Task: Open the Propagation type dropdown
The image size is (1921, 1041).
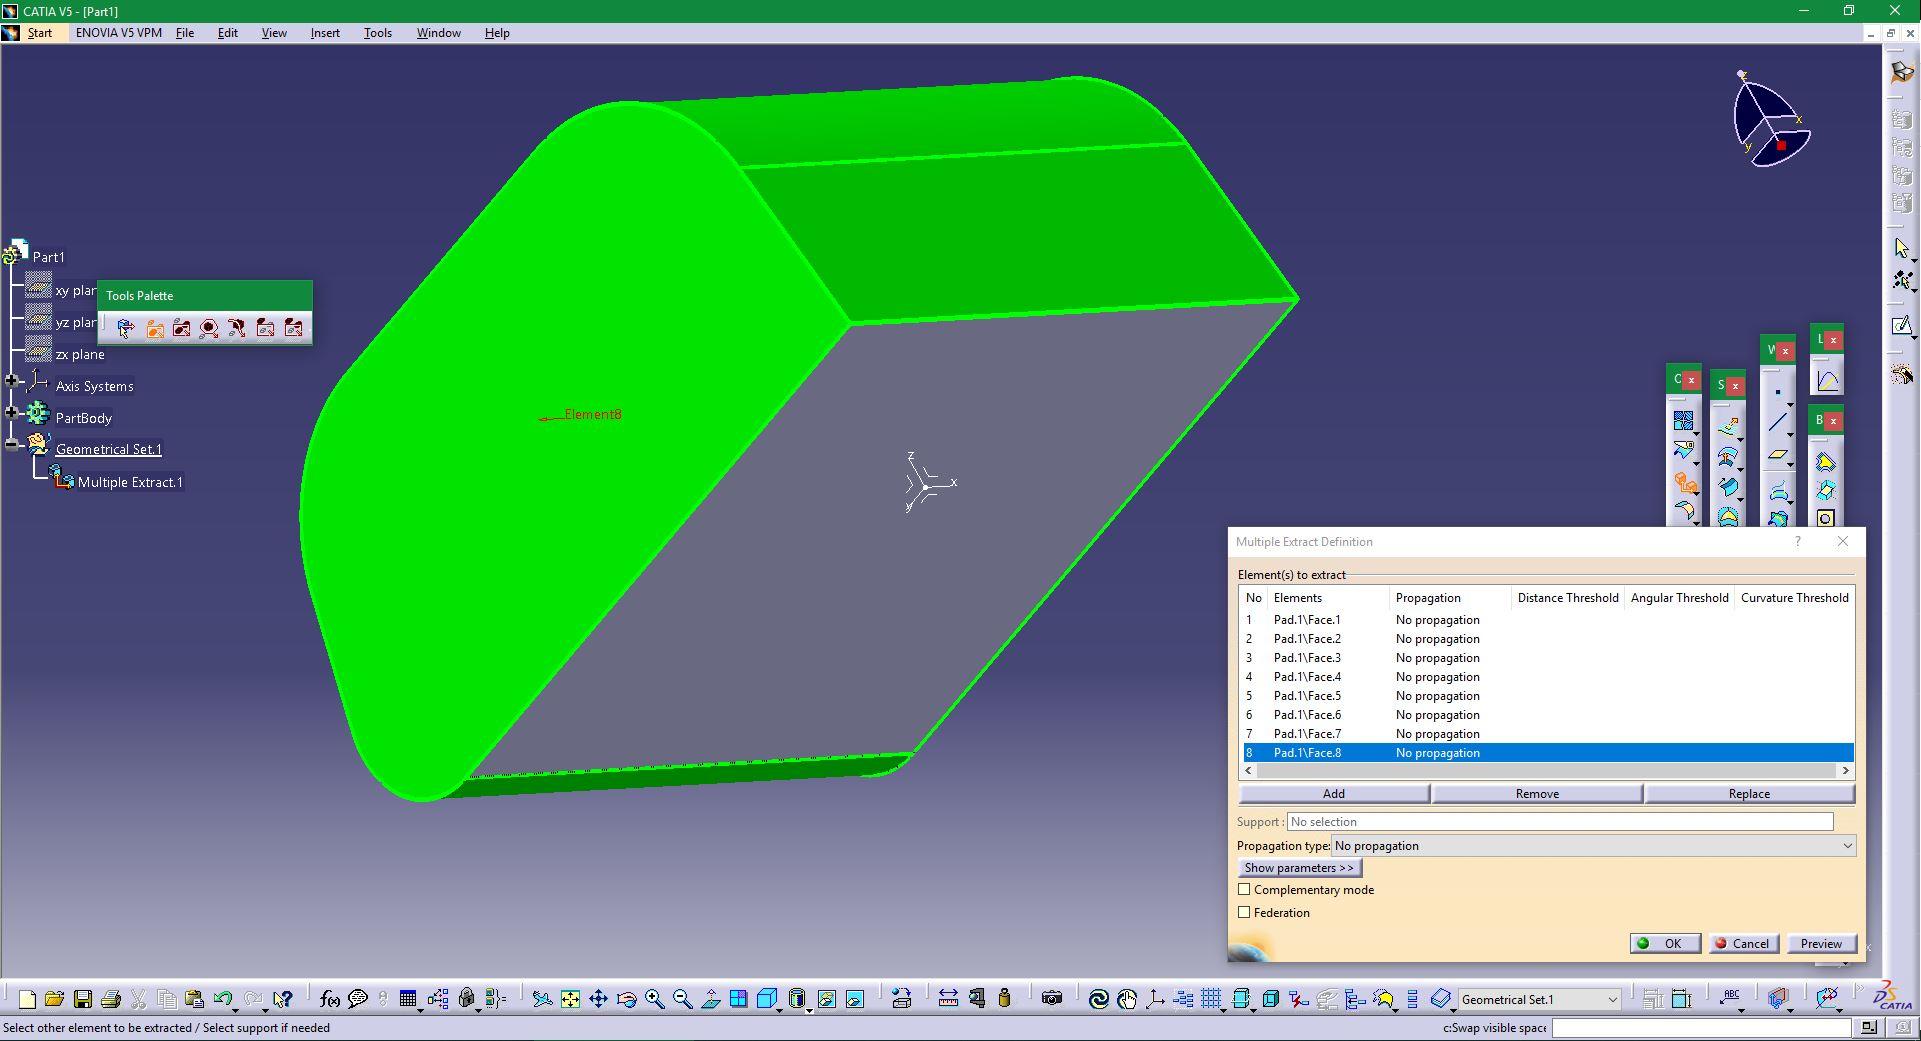Action: coord(1846,845)
